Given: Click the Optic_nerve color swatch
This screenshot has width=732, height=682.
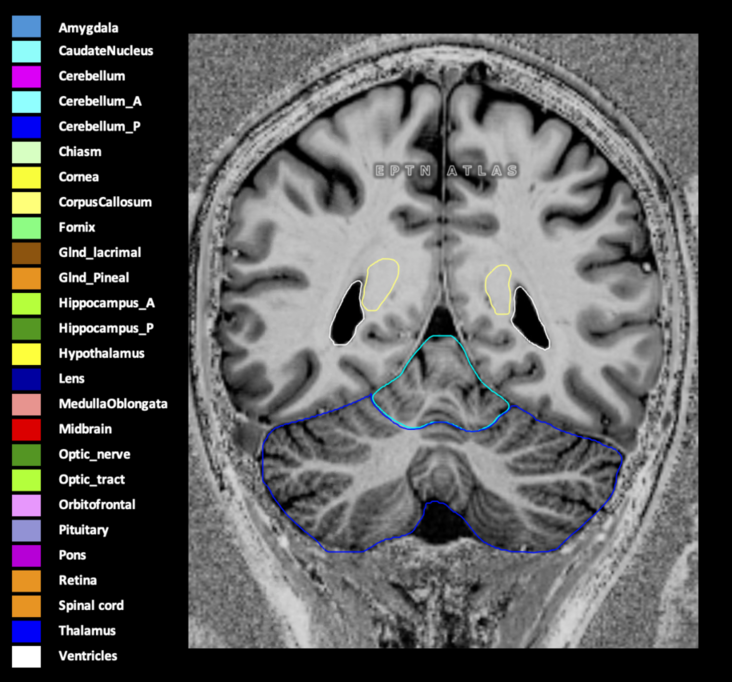Looking at the screenshot, I should (26, 455).
